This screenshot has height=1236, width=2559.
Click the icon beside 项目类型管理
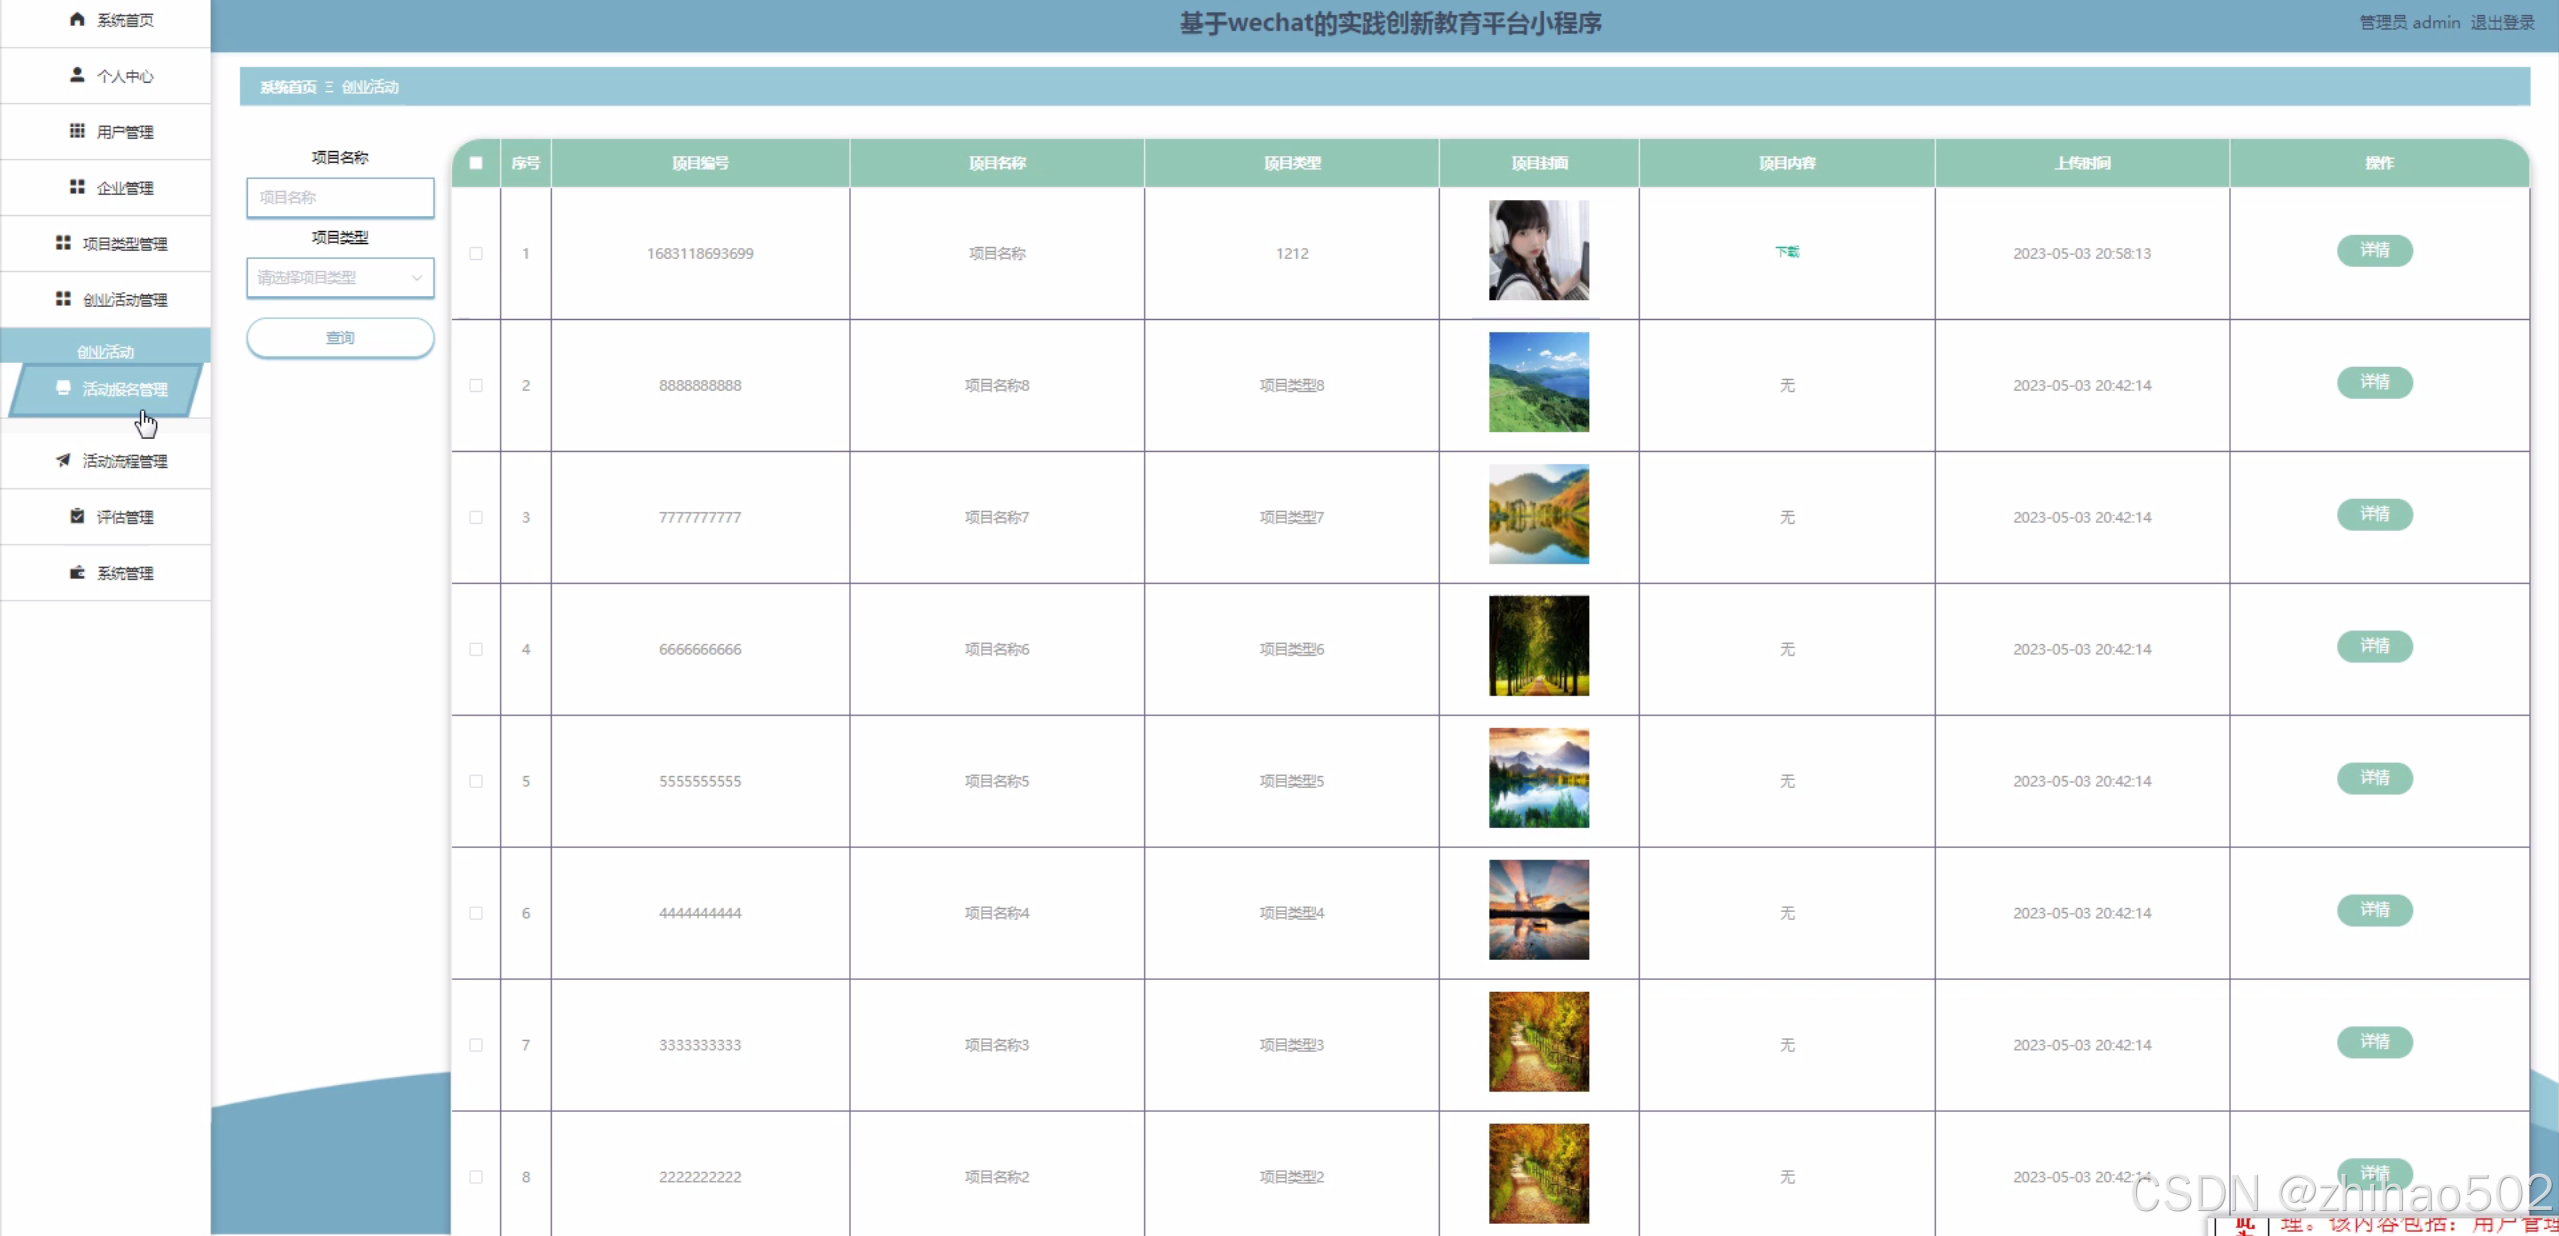(x=63, y=243)
